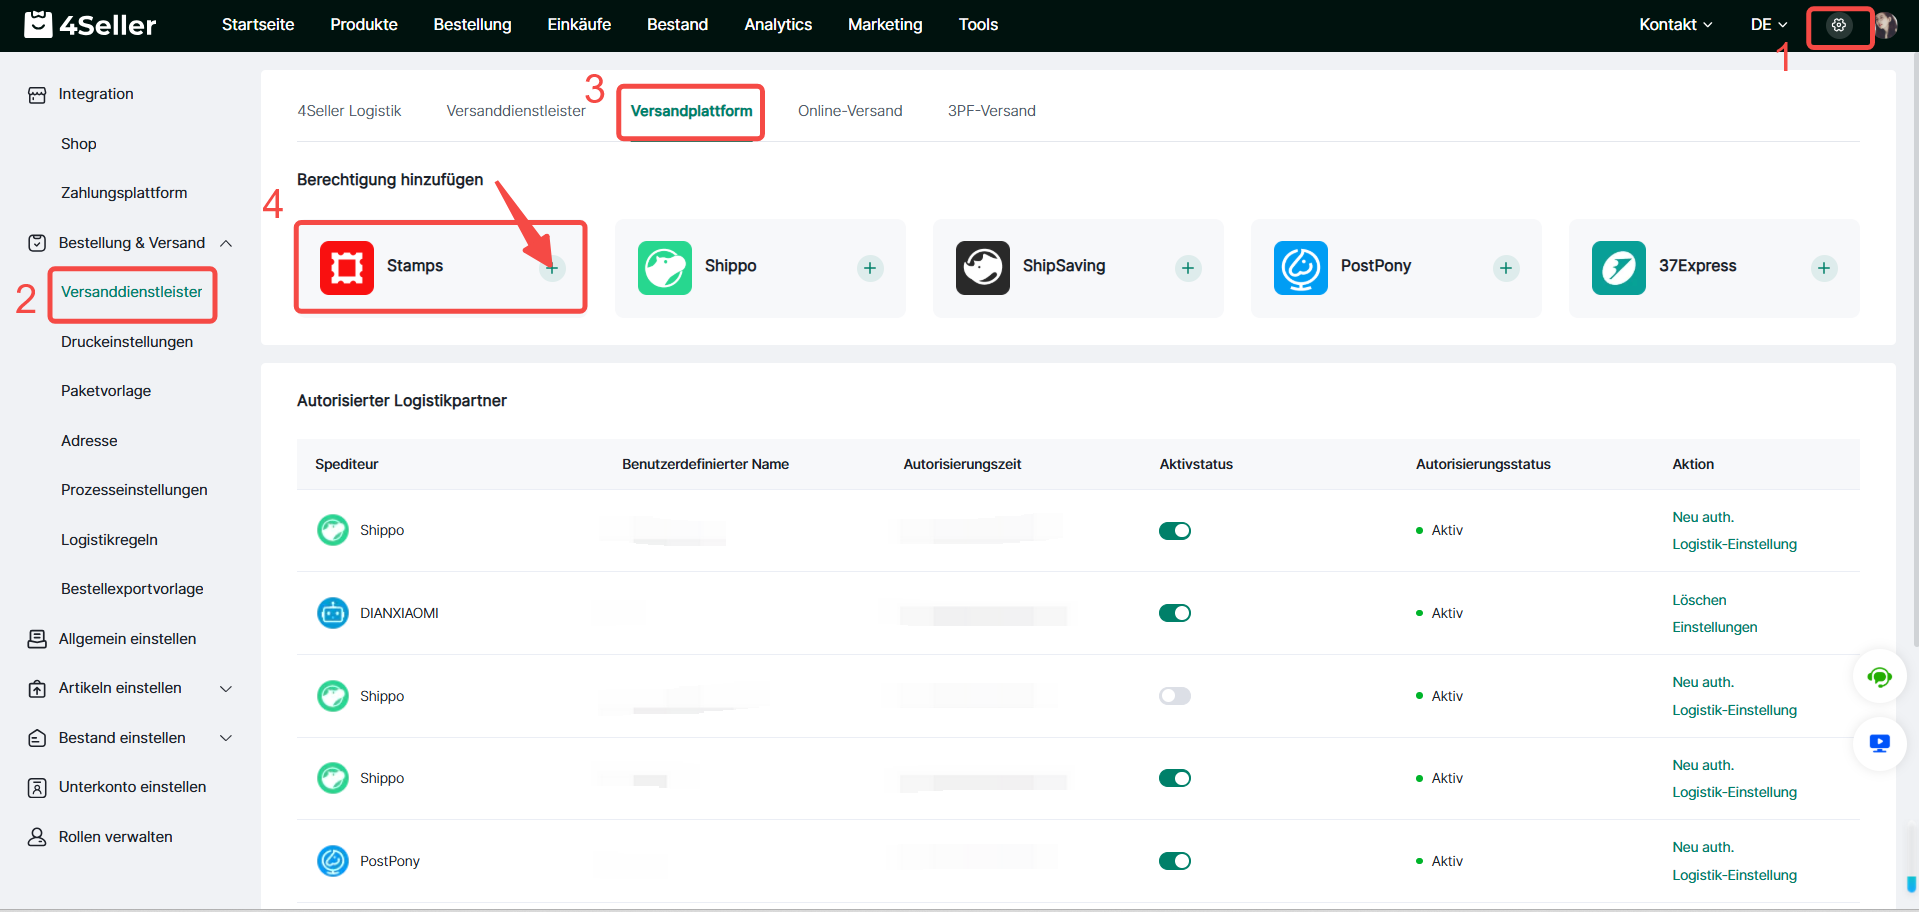Disable the DIANXIAOMI active status toggle
The image size is (1919, 912).
point(1175,613)
